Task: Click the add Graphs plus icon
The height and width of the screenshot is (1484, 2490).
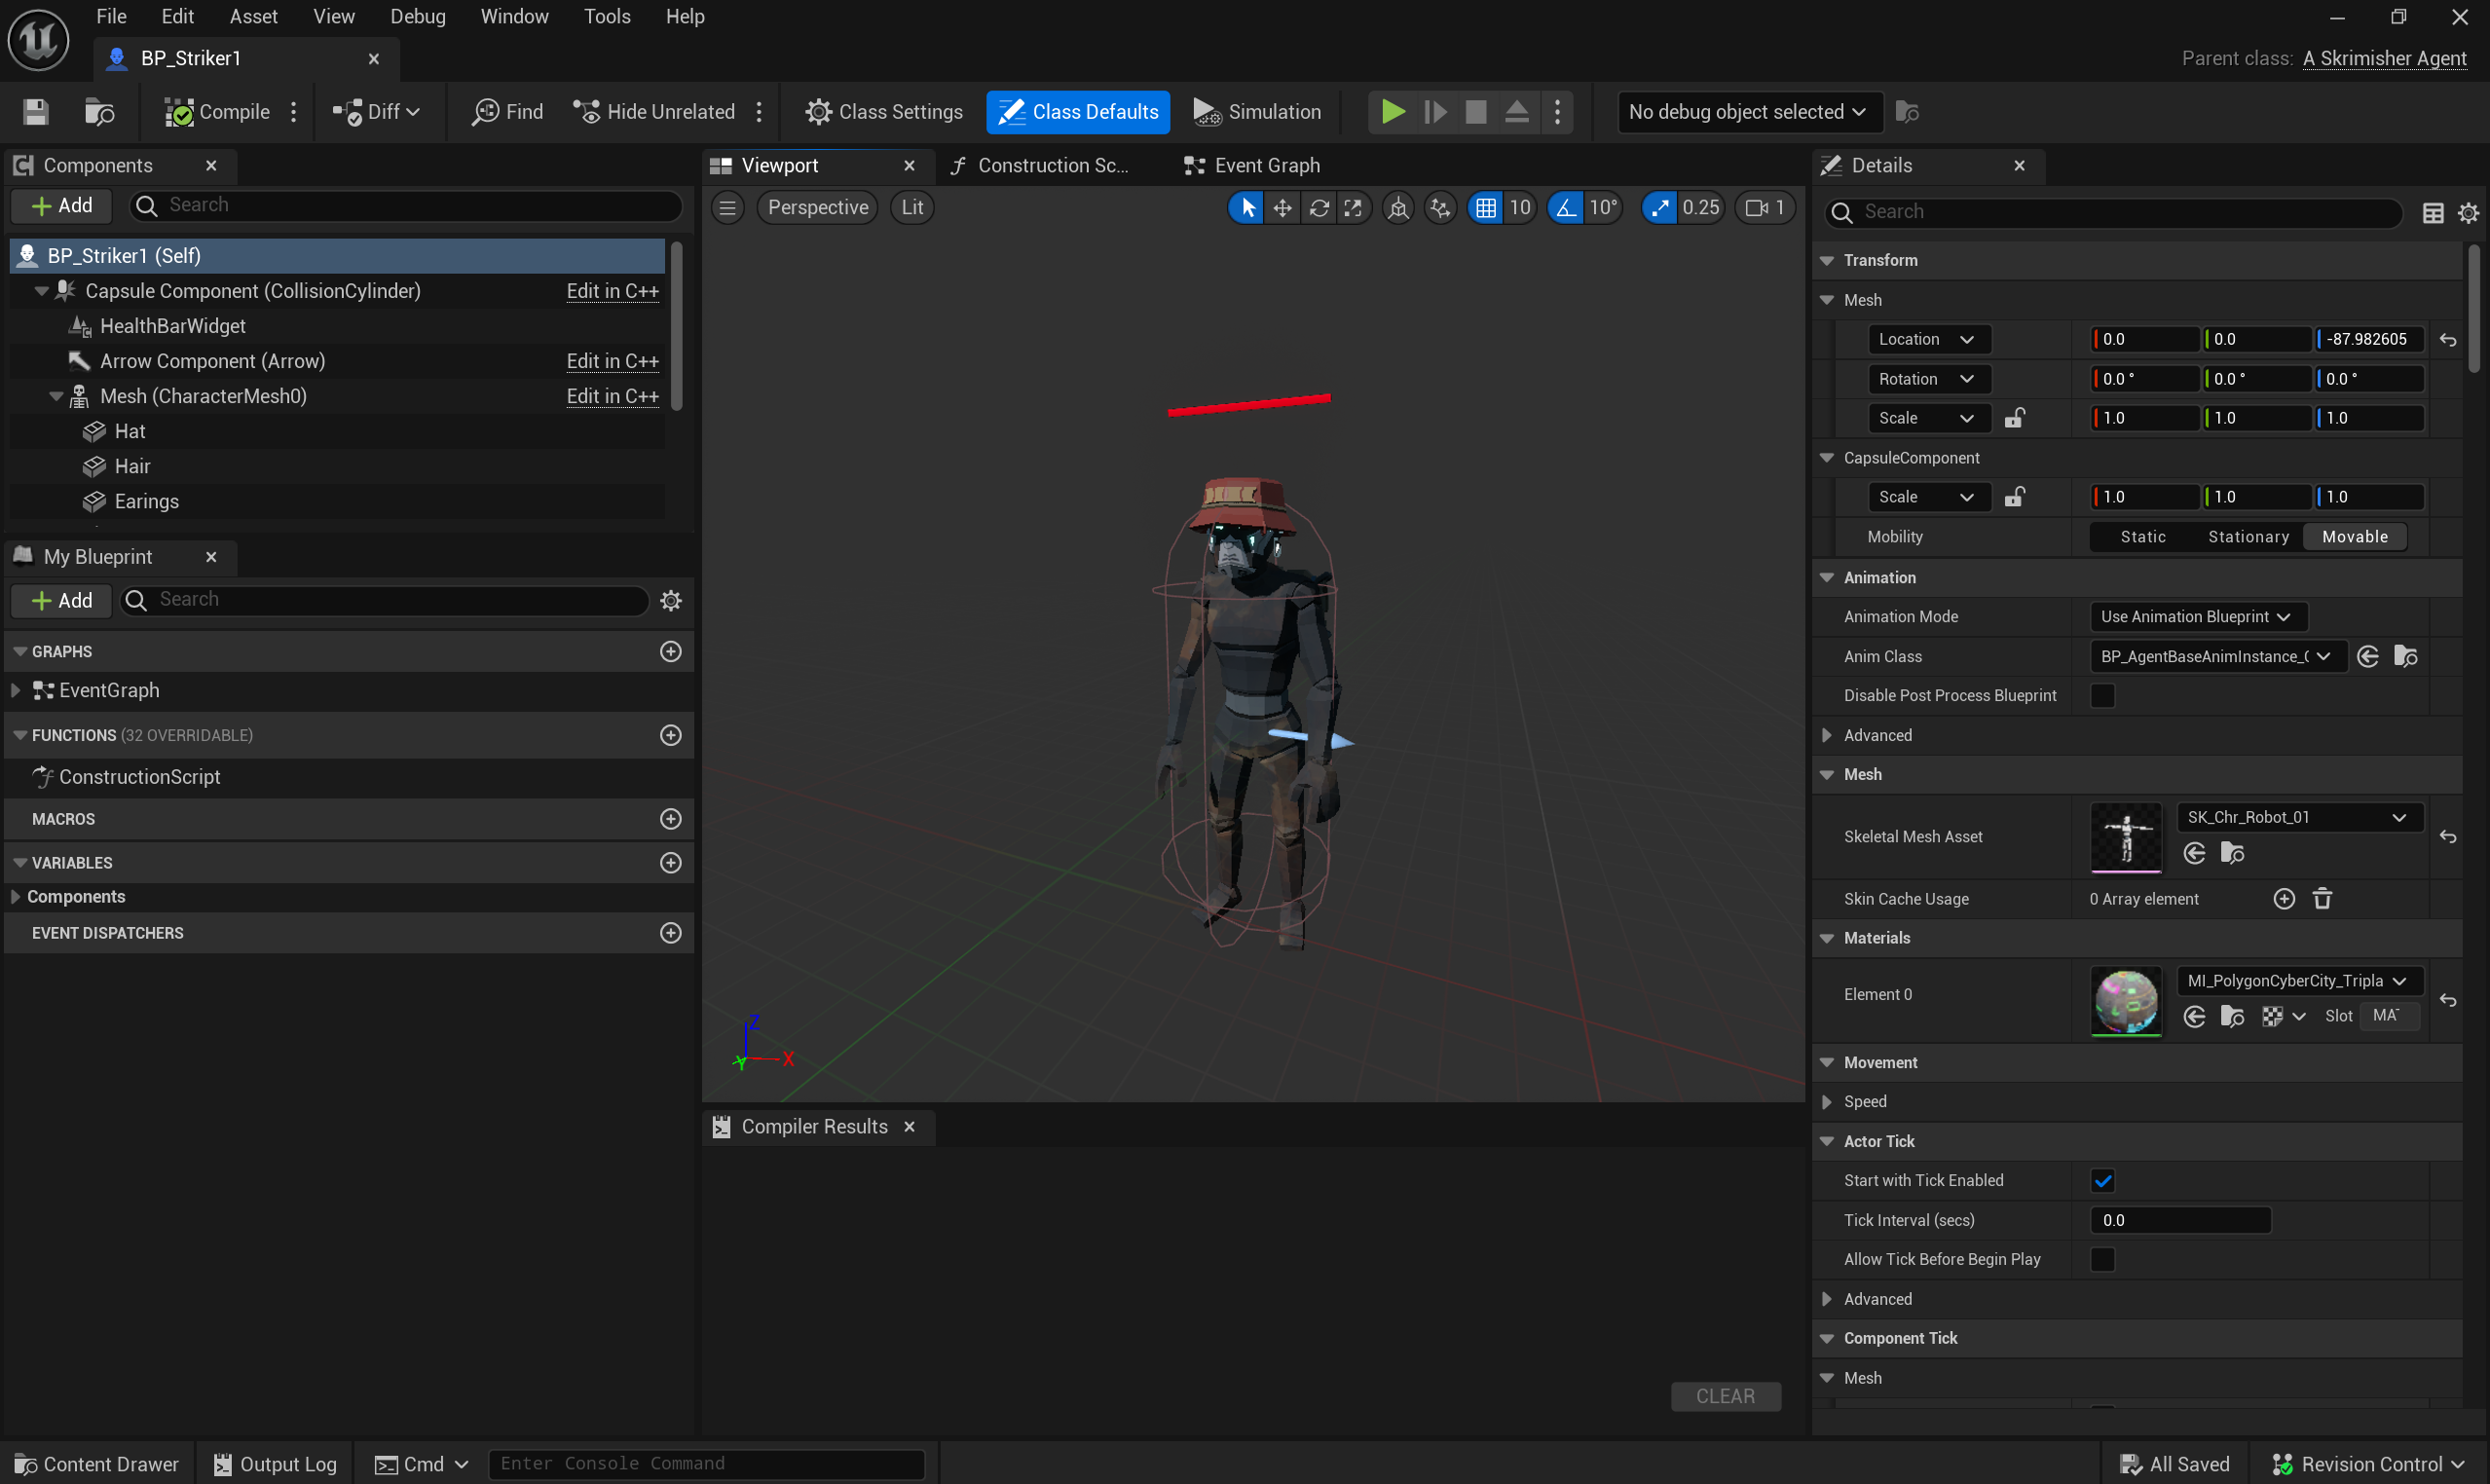Action: pyautogui.click(x=671, y=651)
